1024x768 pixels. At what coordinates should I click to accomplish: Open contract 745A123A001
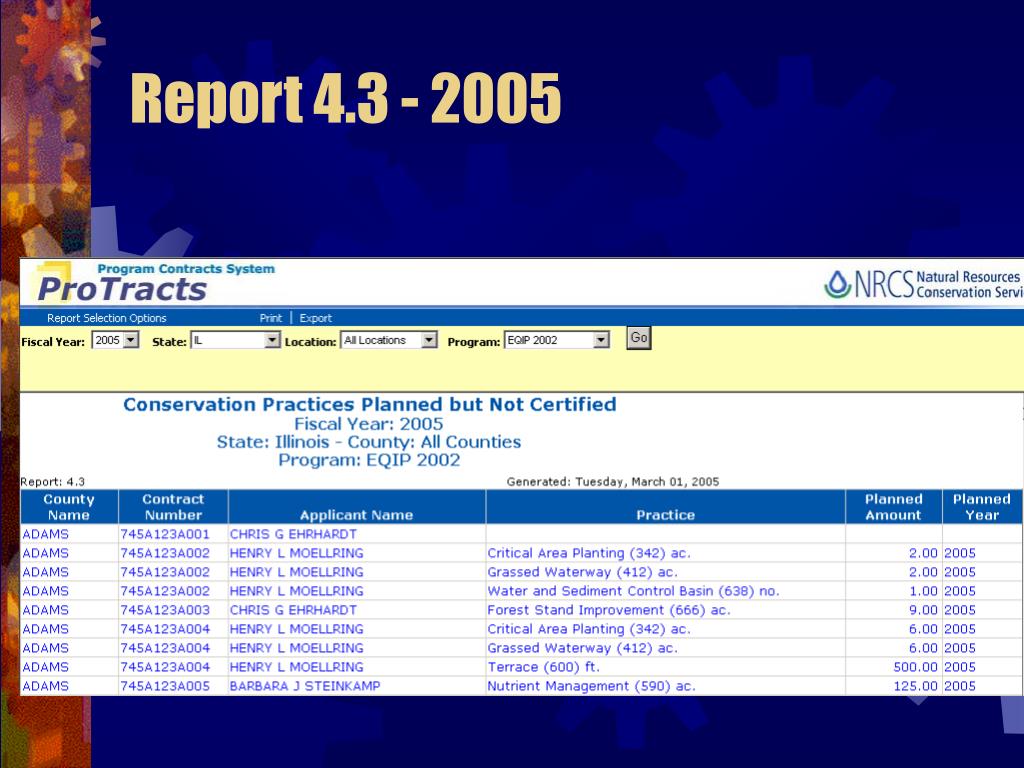[165, 534]
